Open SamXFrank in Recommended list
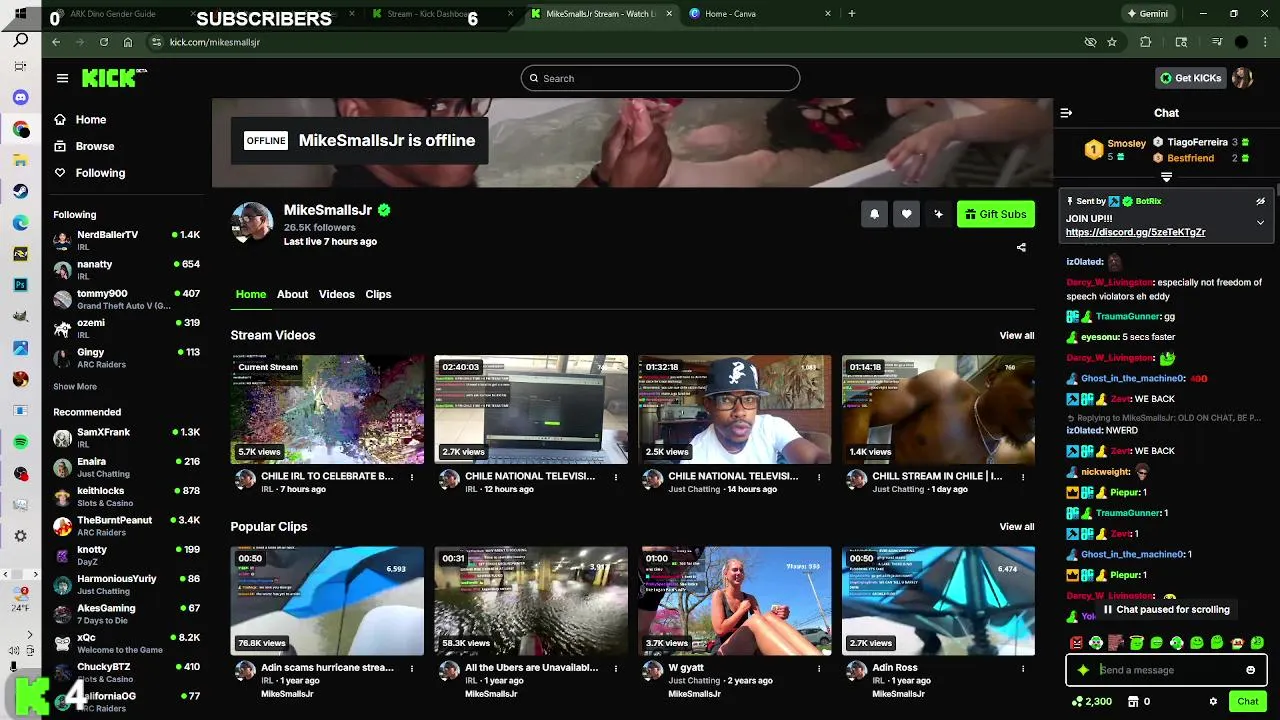This screenshot has height=720, width=1280. click(126, 438)
